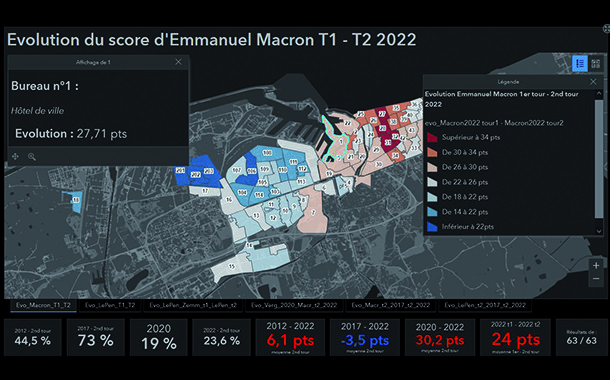Click the De 30 à 34 pts swatch
Viewport: 610px width, 380px height.
pyautogui.click(x=432, y=152)
